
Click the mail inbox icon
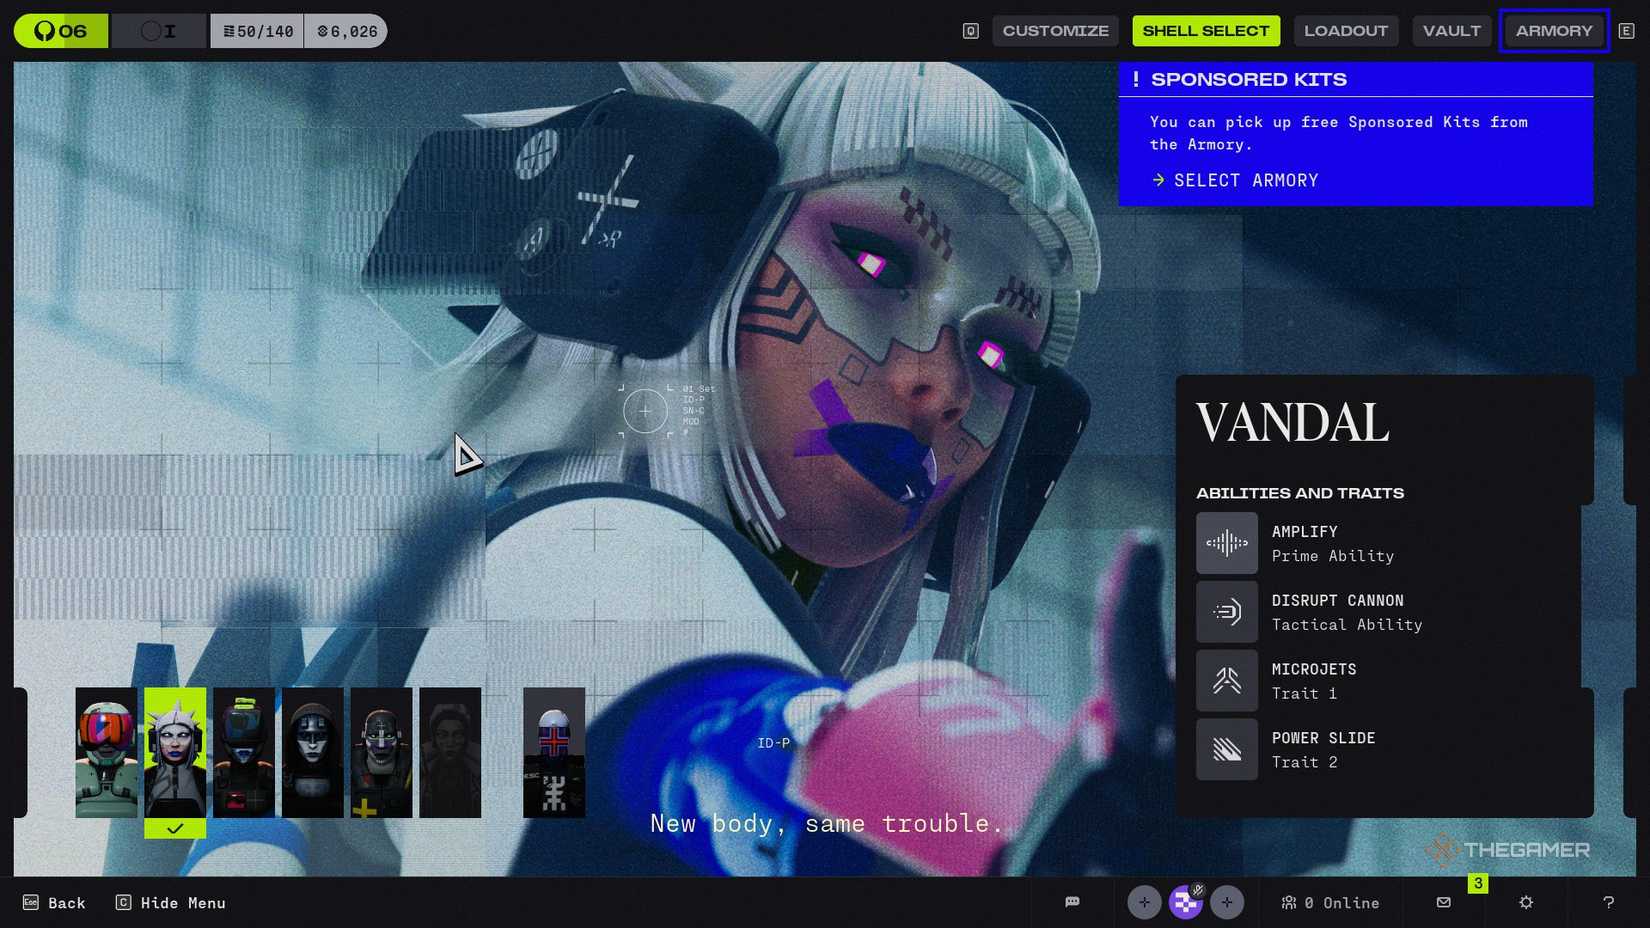coord(1443,902)
